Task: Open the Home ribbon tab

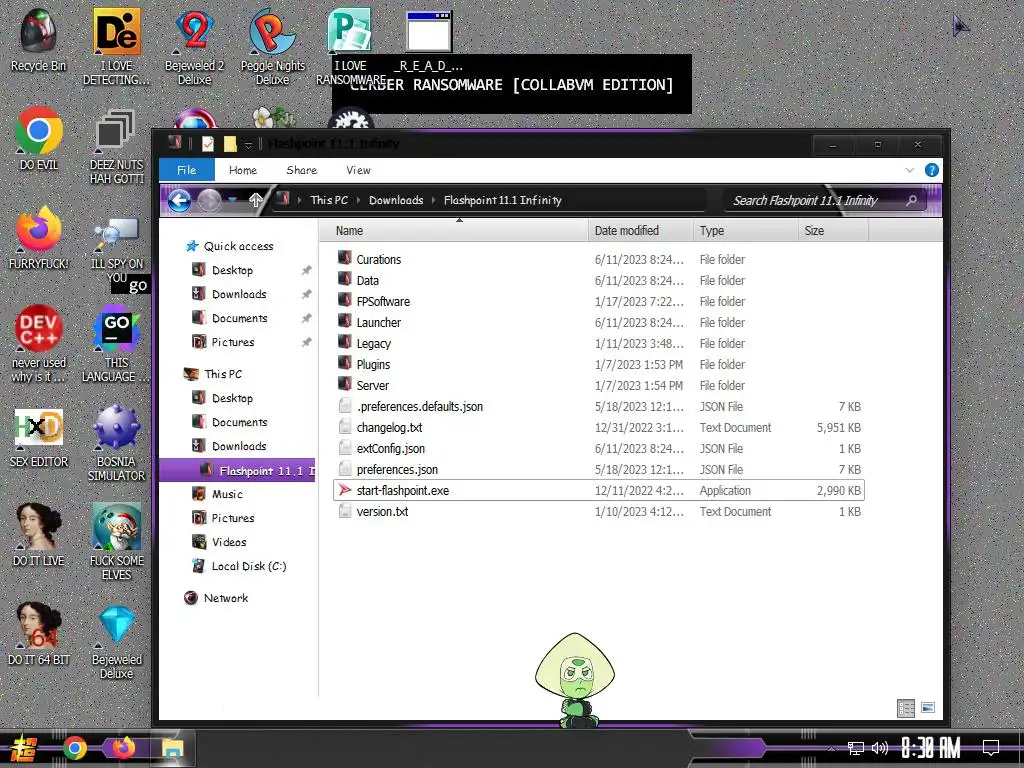Action: pyautogui.click(x=243, y=170)
